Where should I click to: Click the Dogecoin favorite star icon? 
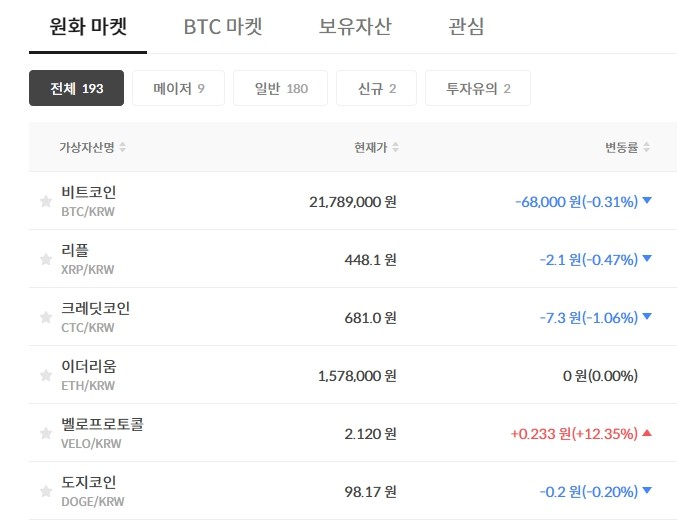tap(45, 492)
